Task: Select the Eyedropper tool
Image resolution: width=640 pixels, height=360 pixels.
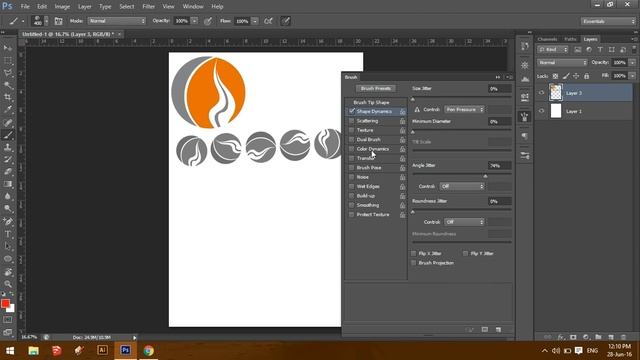Action: [8, 109]
